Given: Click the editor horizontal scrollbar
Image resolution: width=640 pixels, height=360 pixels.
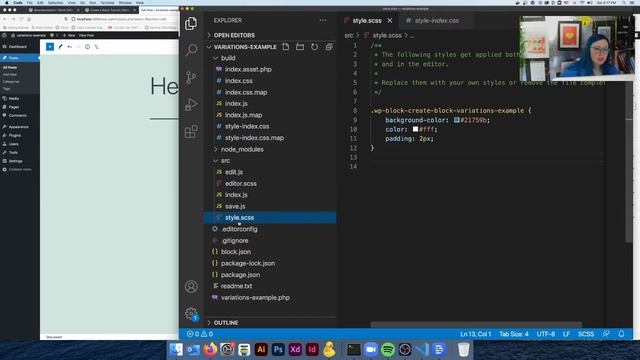Looking at the screenshot, I should tap(476, 324).
